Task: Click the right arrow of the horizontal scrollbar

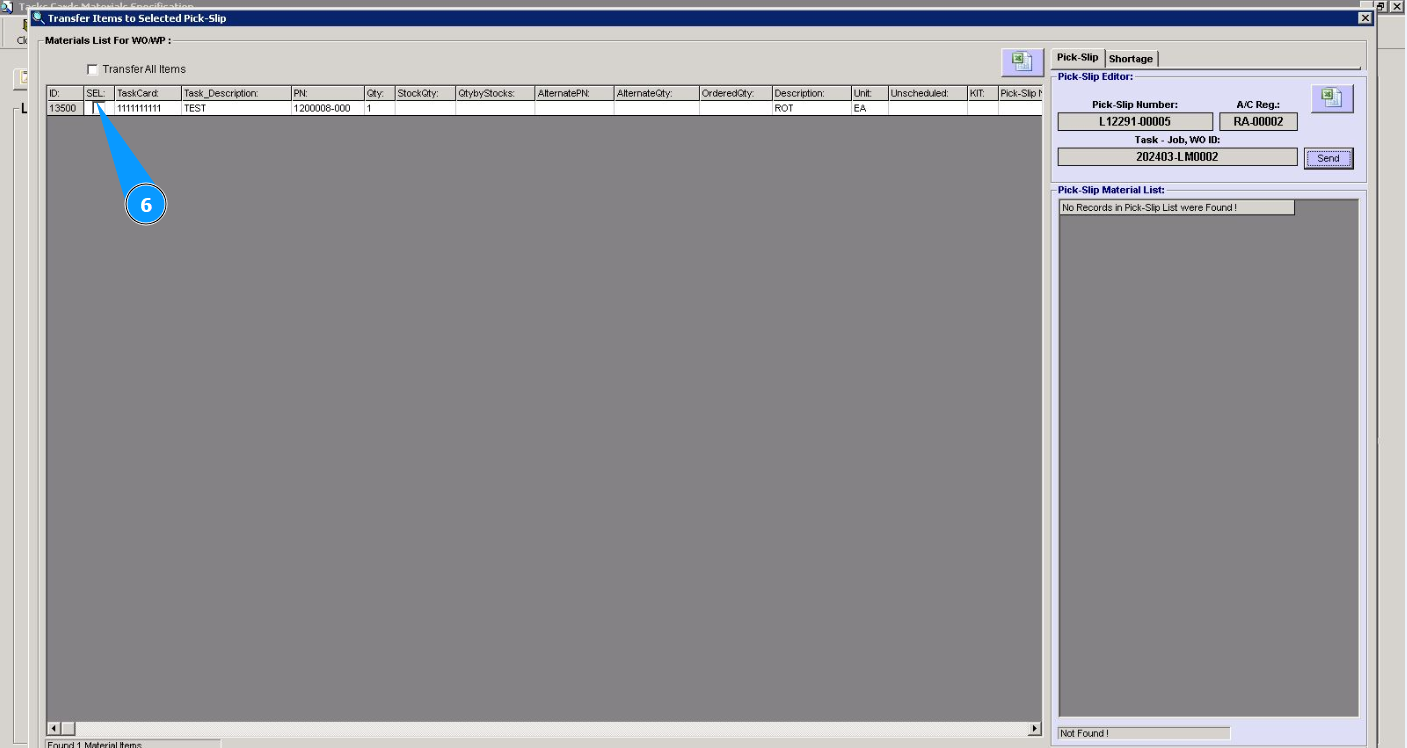Action: [x=1033, y=730]
